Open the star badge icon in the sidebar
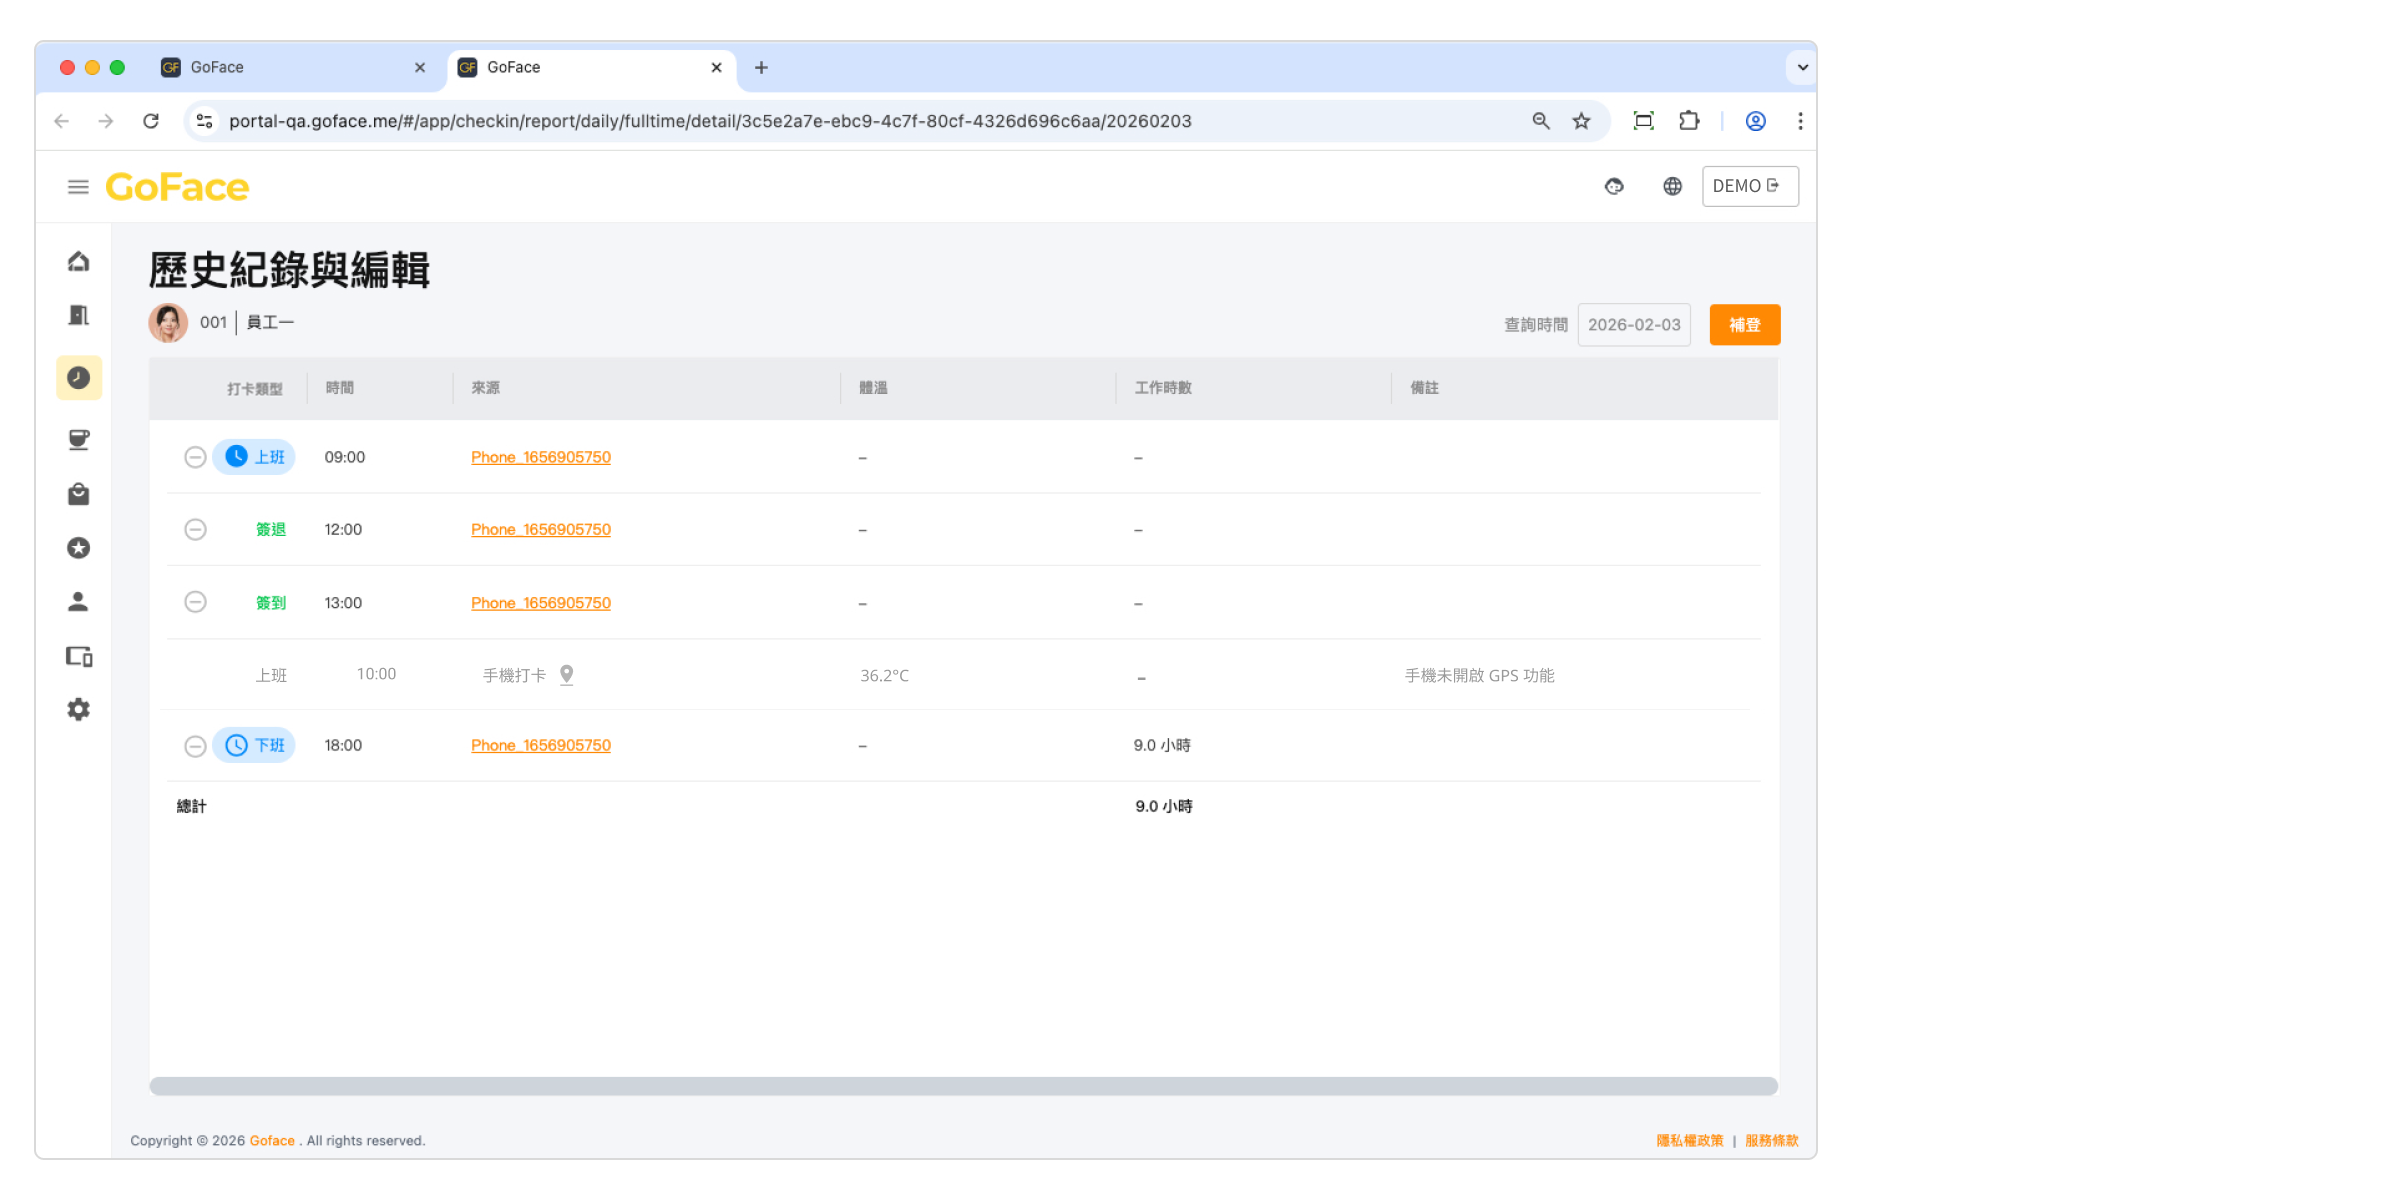 [78, 548]
